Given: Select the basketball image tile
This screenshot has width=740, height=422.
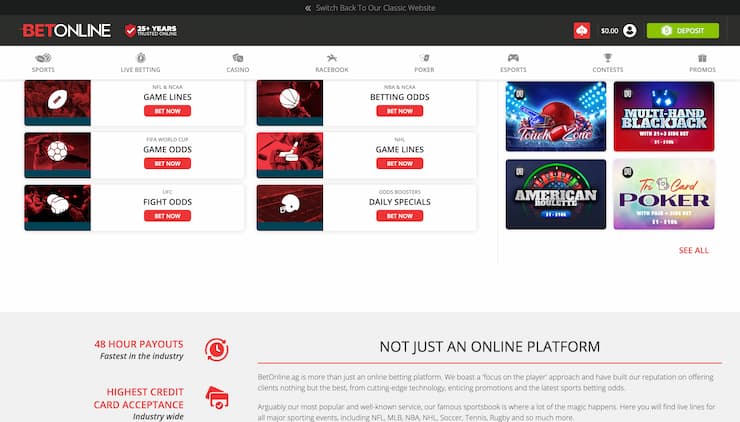Looking at the screenshot, I should click(x=290, y=102).
